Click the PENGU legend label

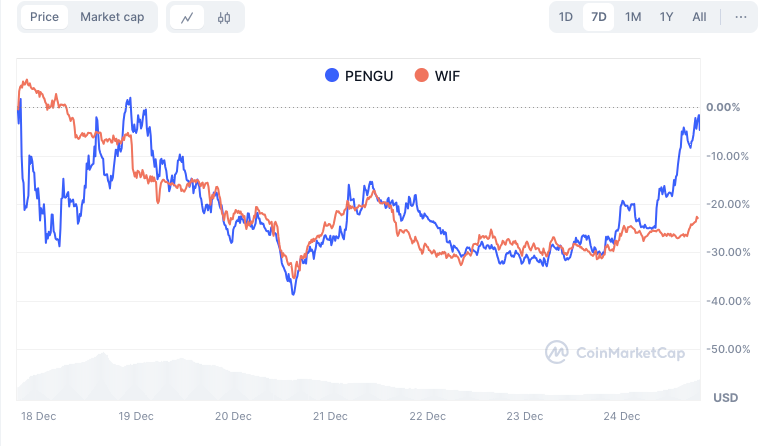click(x=368, y=75)
